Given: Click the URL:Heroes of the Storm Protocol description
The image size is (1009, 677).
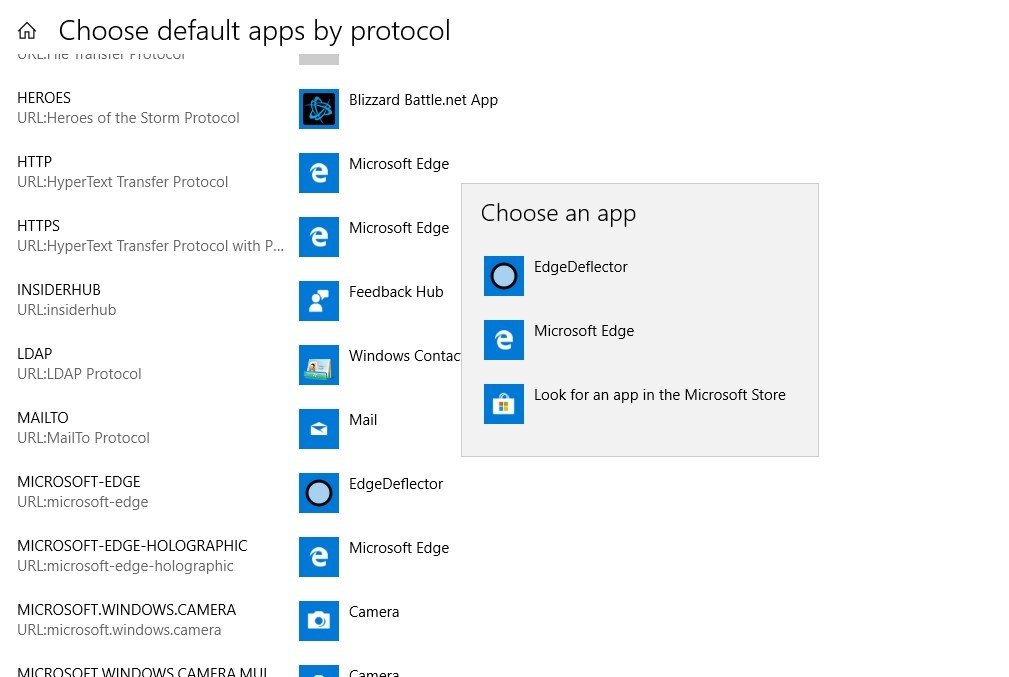Looking at the screenshot, I should coord(128,118).
